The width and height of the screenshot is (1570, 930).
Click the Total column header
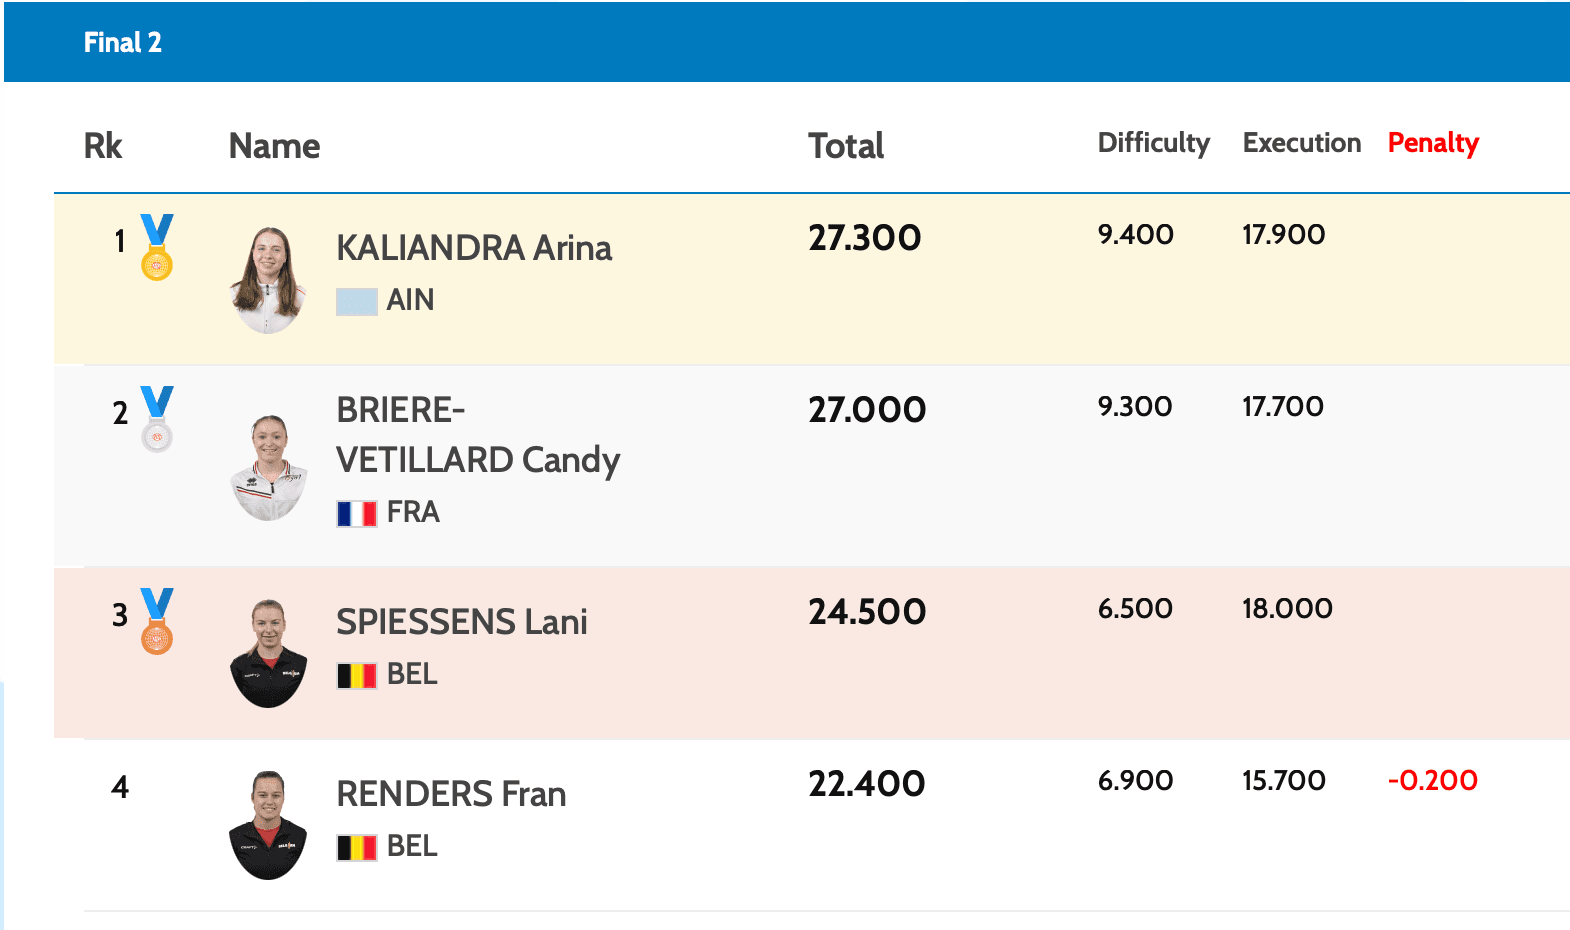pos(846,146)
